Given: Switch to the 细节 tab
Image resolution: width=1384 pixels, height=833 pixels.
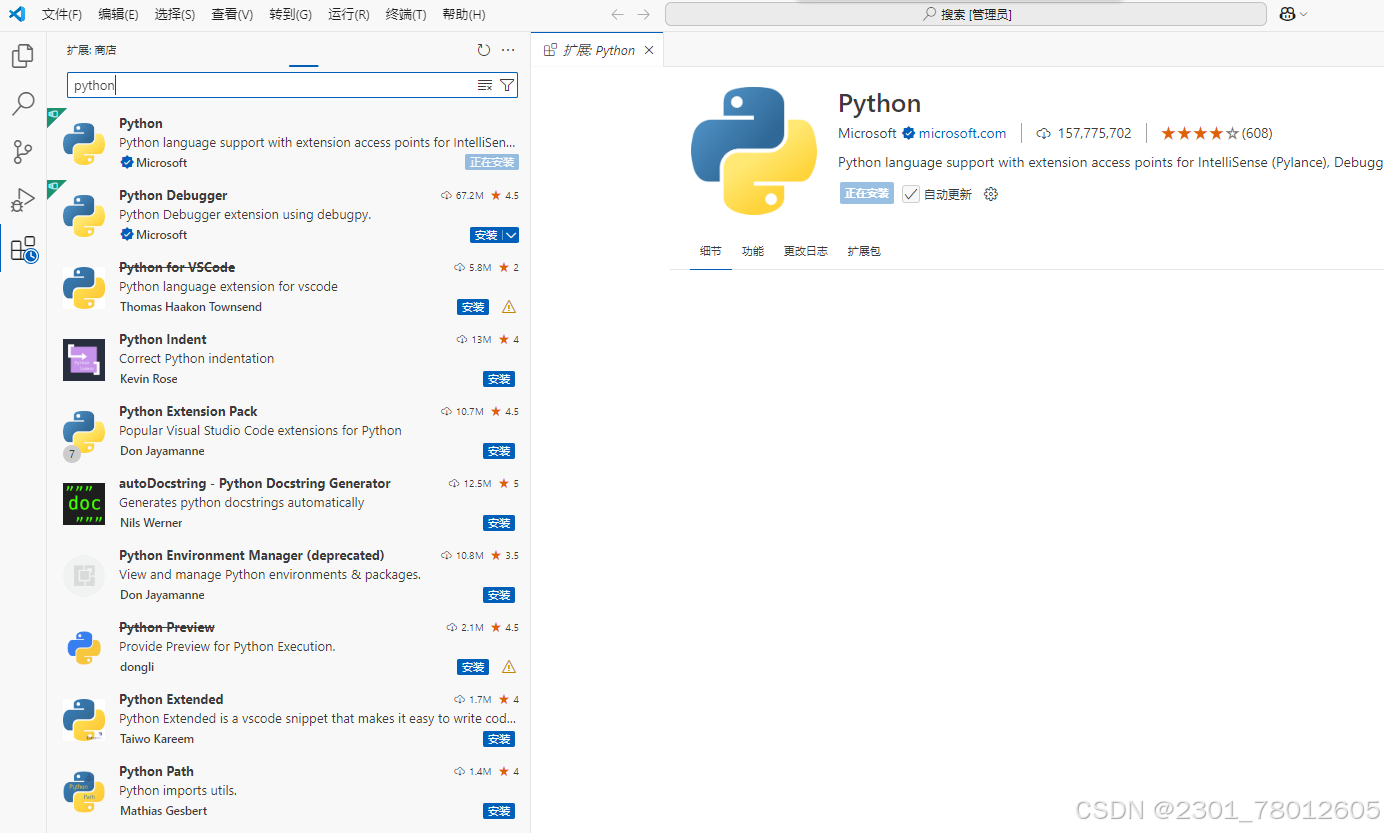Looking at the screenshot, I should [x=711, y=251].
